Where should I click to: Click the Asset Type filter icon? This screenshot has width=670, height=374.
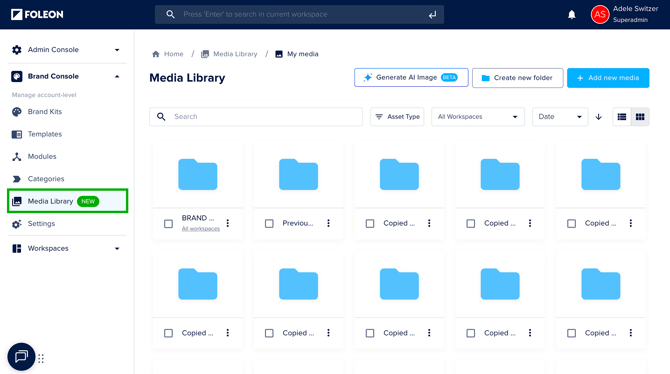(x=379, y=117)
